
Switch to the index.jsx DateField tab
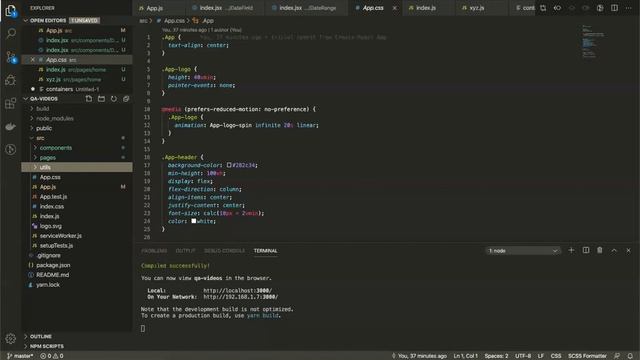click(226, 8)
